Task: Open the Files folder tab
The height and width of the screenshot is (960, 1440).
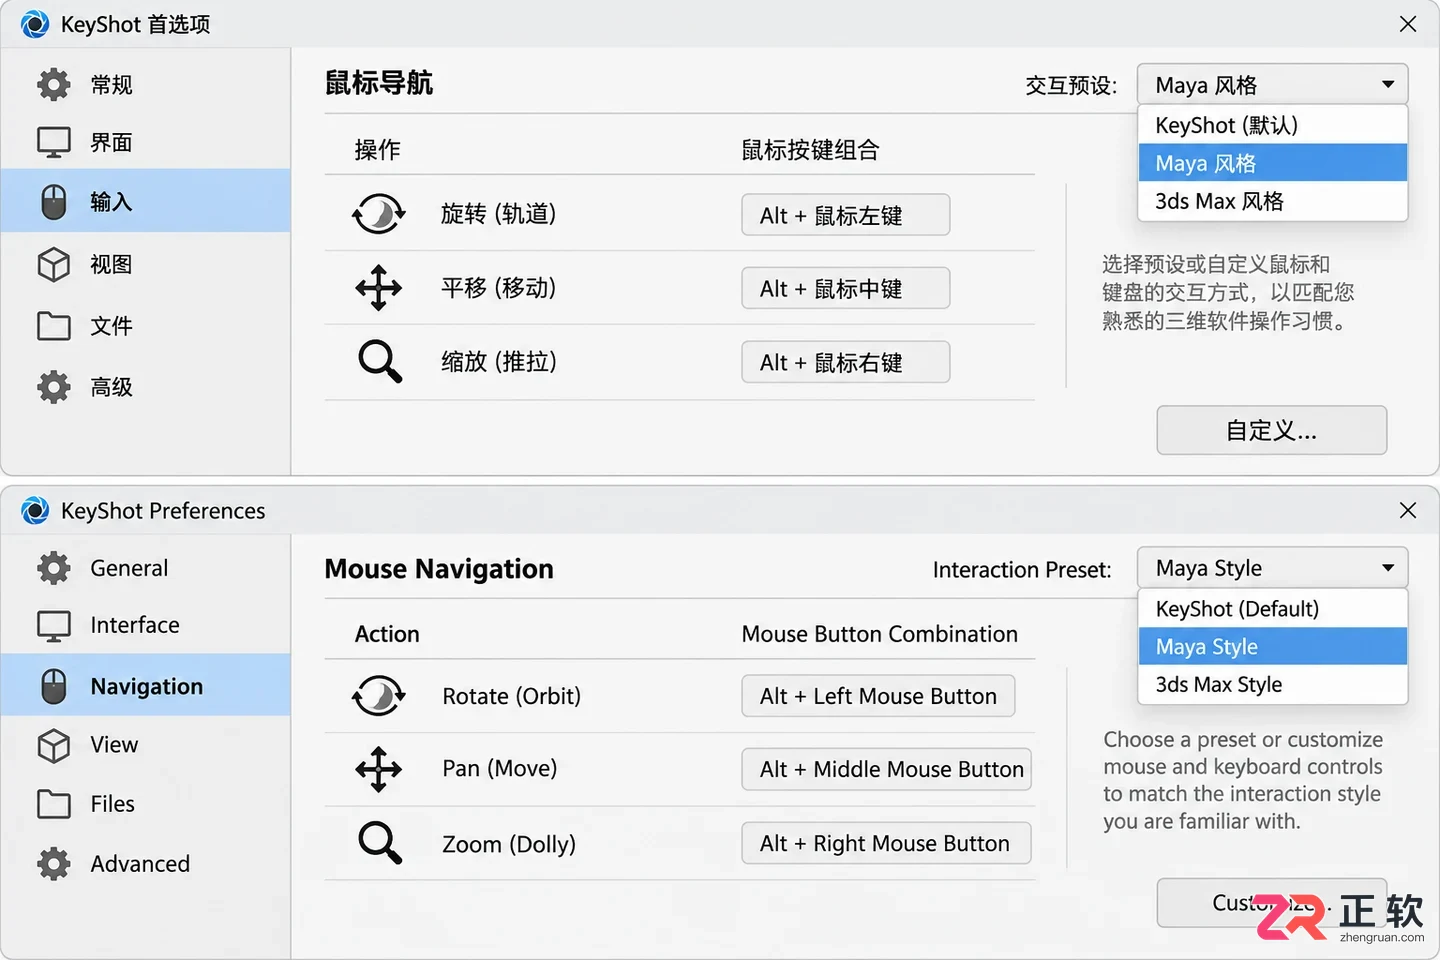Action: point(146,804)
